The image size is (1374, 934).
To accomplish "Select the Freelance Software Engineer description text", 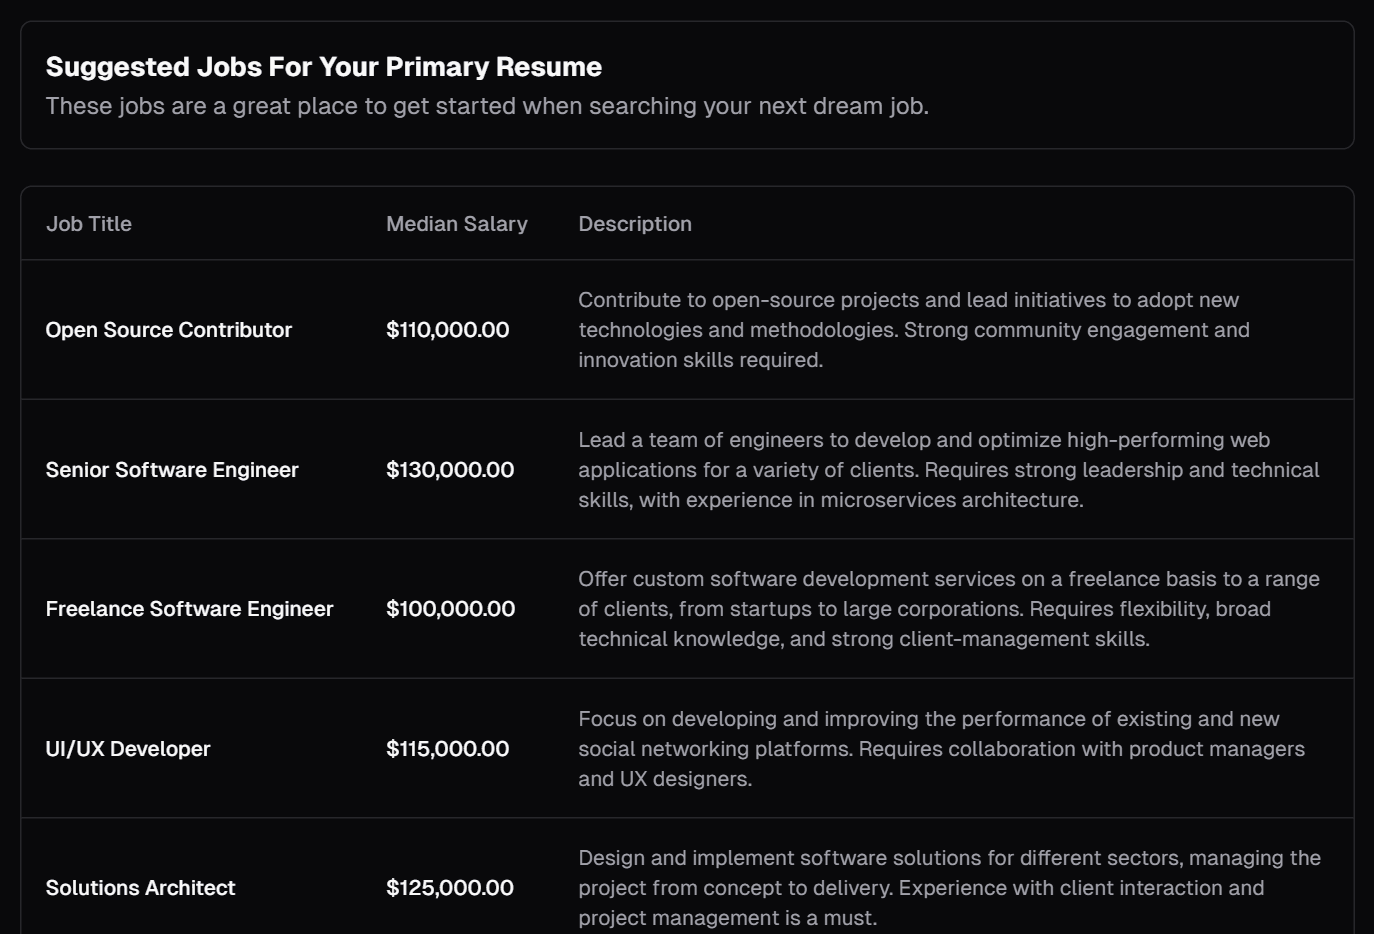I will (x=948, y=609).
